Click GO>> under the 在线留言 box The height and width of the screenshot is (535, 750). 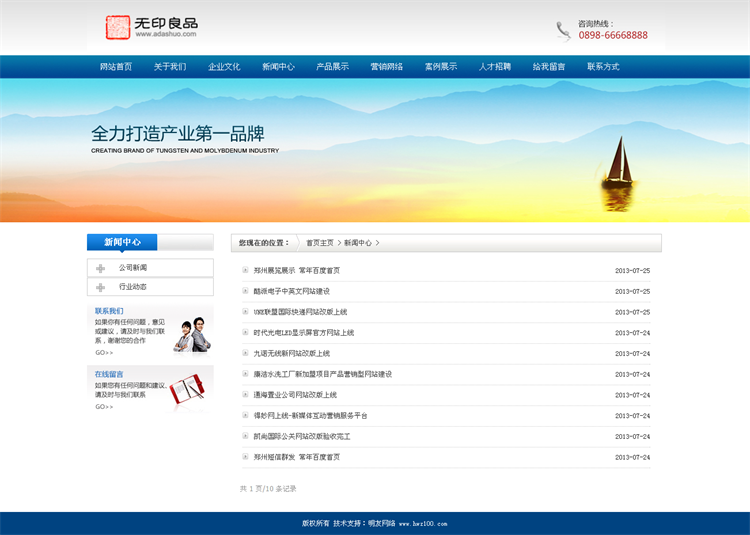(x=104, y=406)
